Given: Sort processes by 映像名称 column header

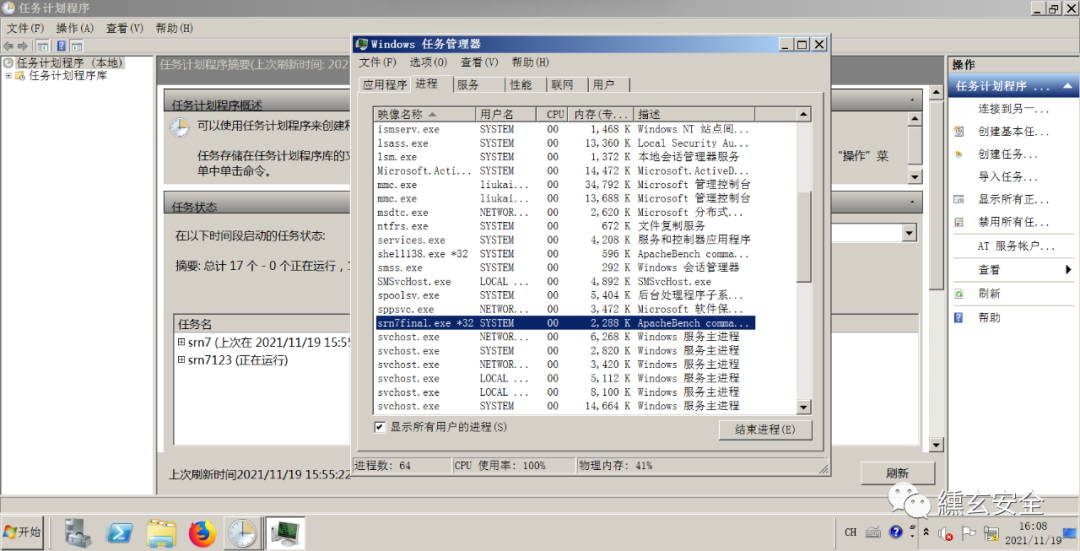Looking at the screenshot, I should (424, 114).
